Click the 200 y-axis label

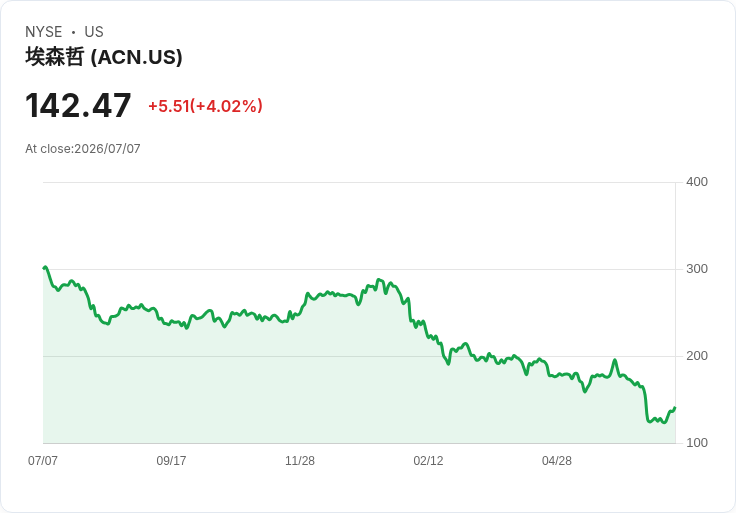click(x=697, y=356)
